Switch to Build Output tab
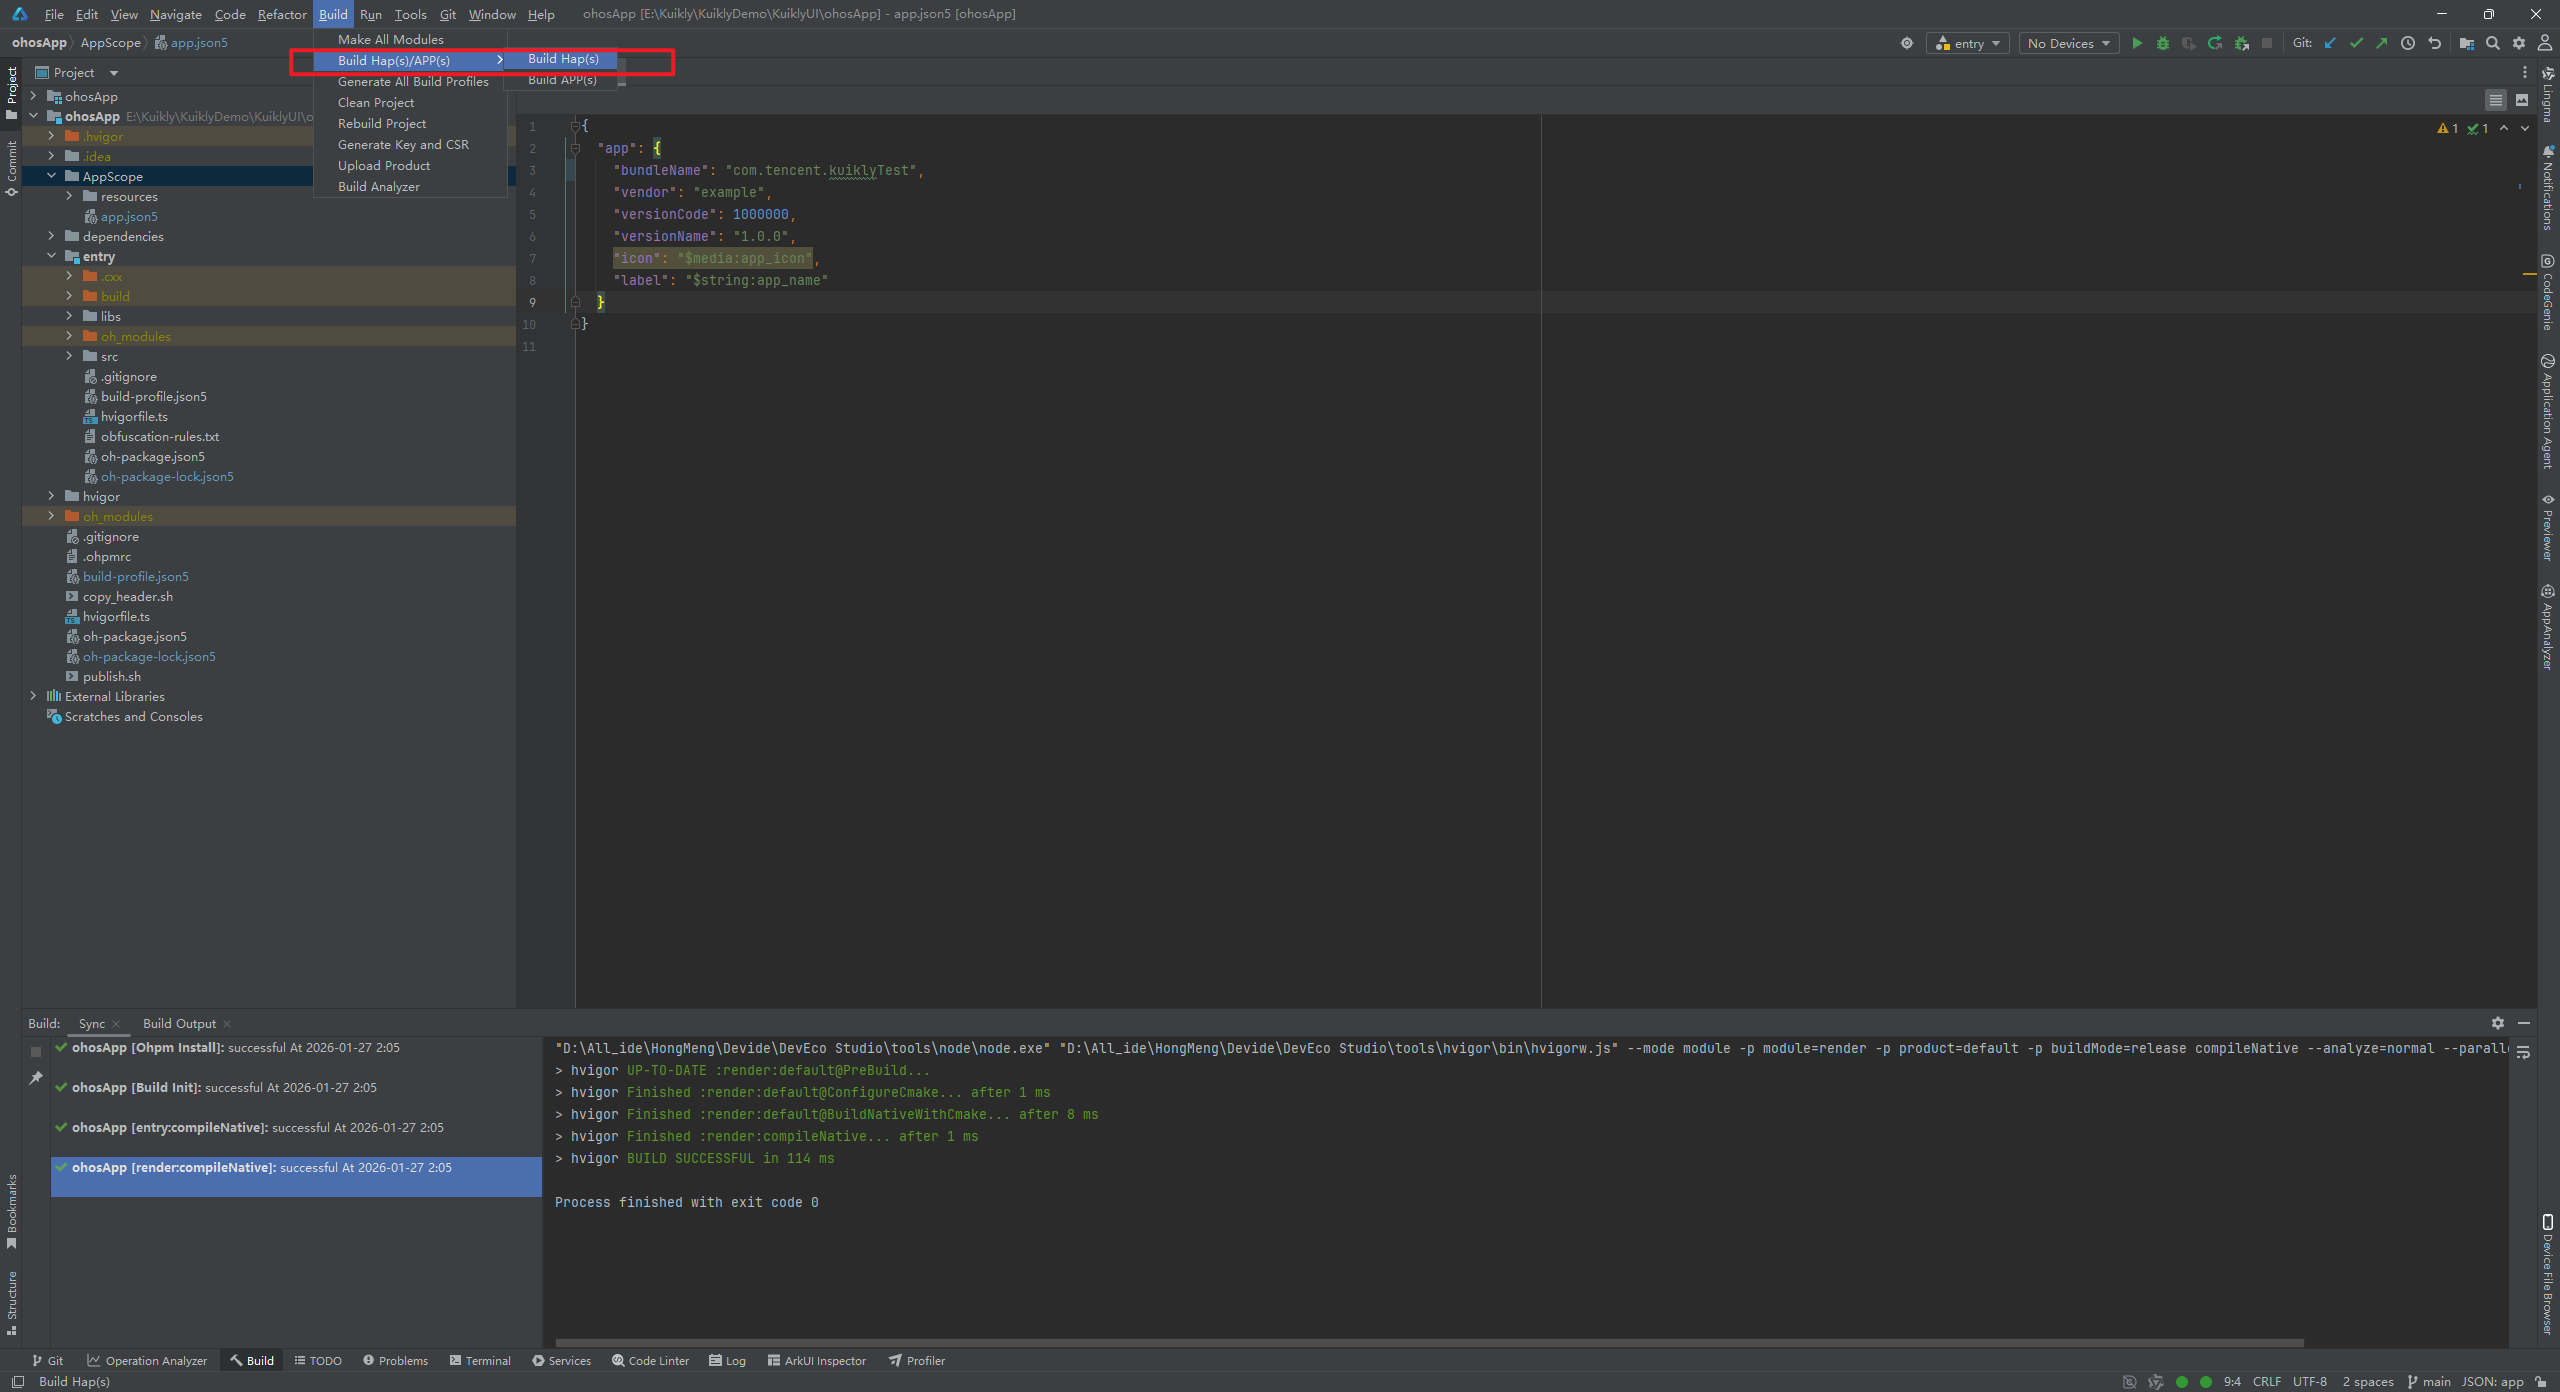The height and width of the screenshot is (1392, 2560). point(179,1023)
